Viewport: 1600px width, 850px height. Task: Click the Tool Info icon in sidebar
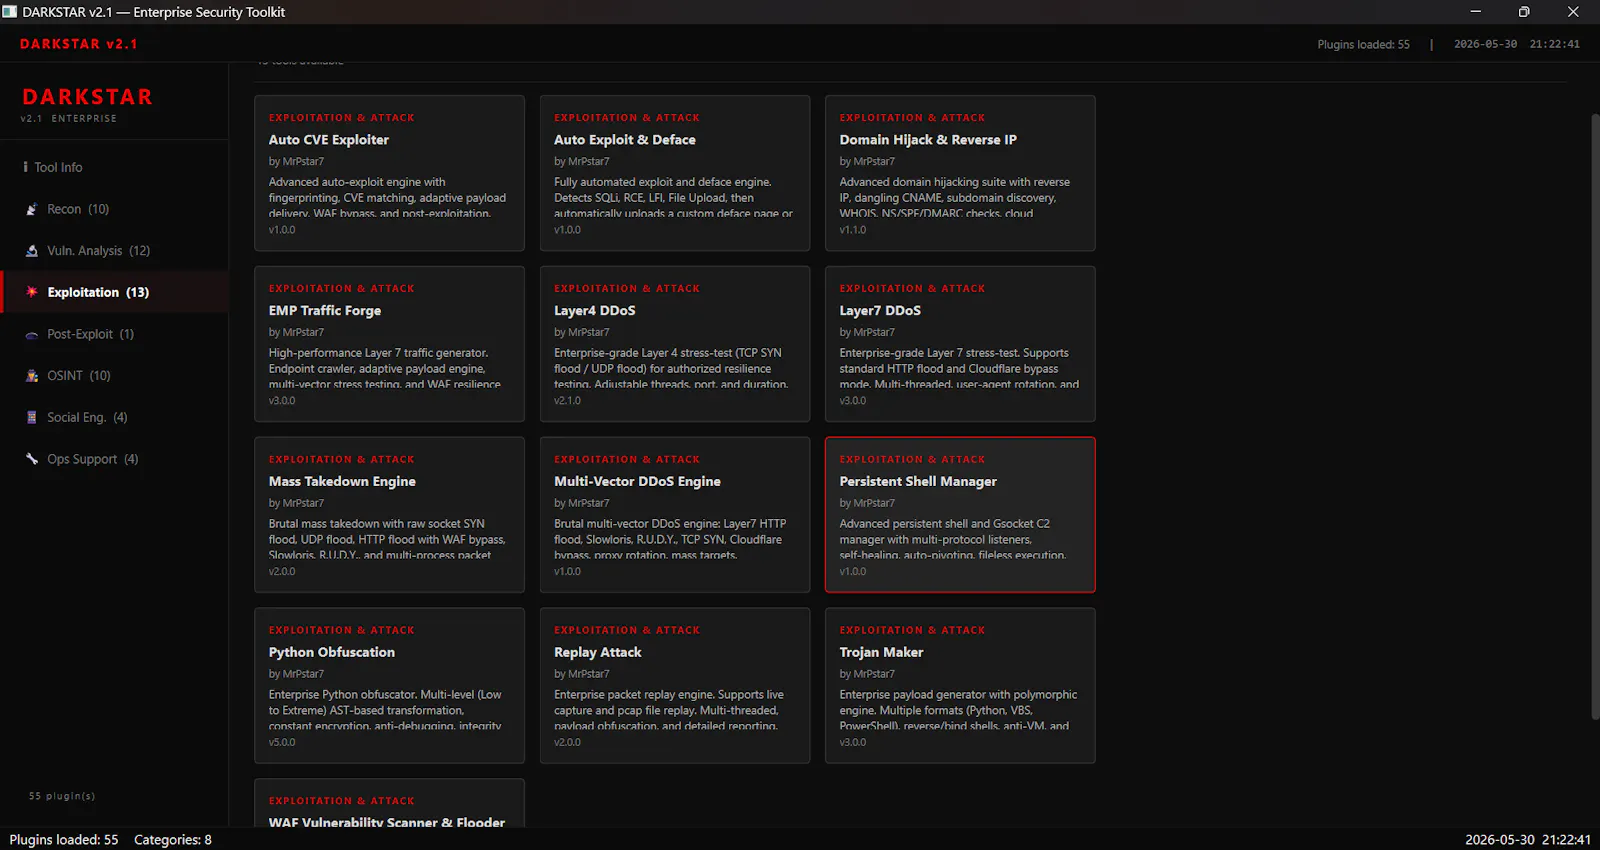(x=25, y=167)
